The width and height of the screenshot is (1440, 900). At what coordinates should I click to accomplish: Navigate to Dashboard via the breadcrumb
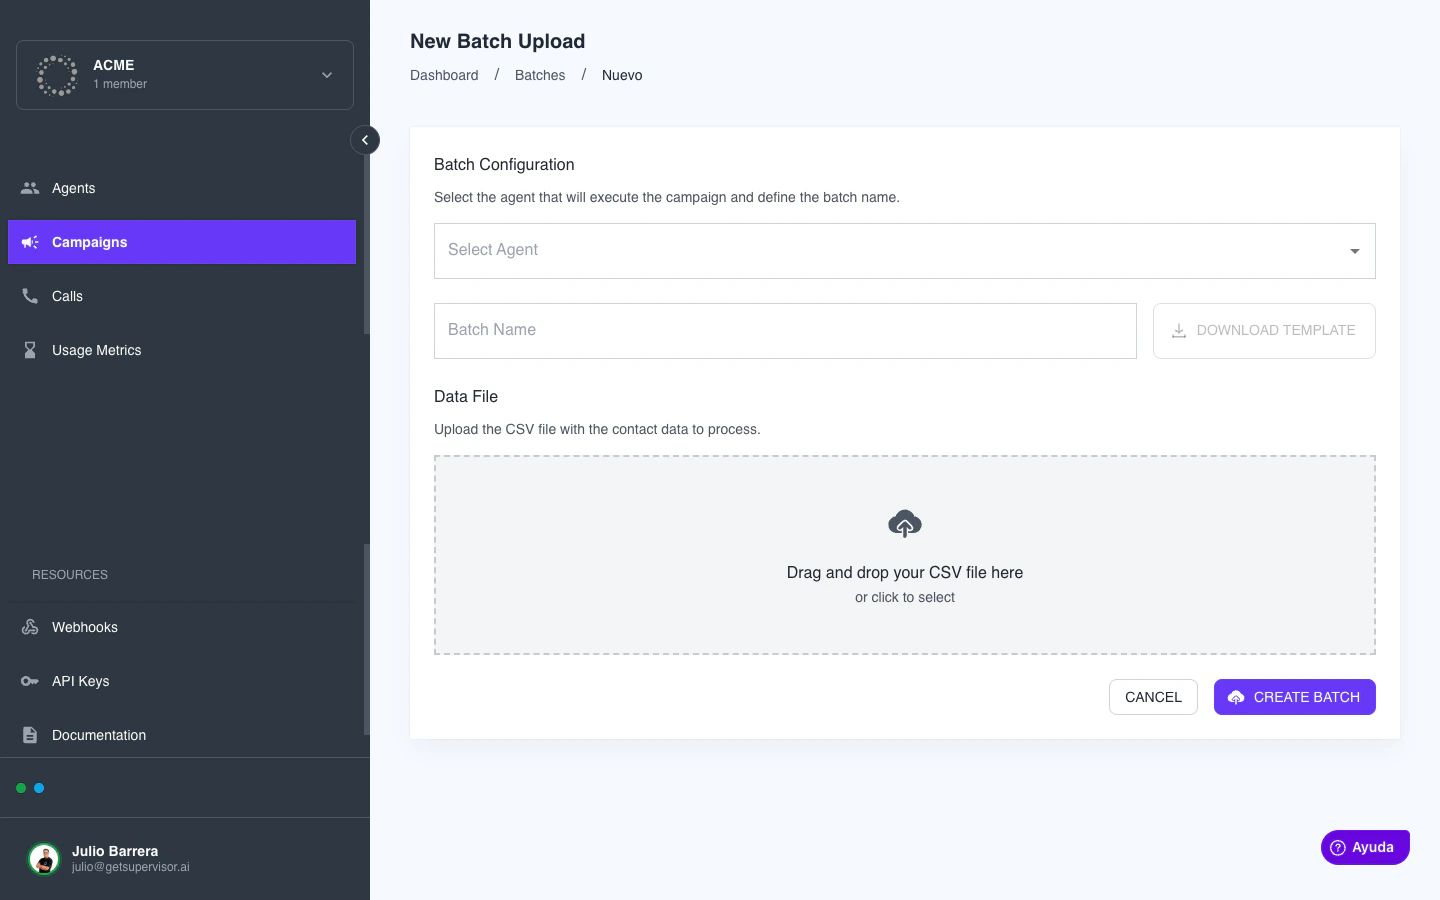click(444, 75)
